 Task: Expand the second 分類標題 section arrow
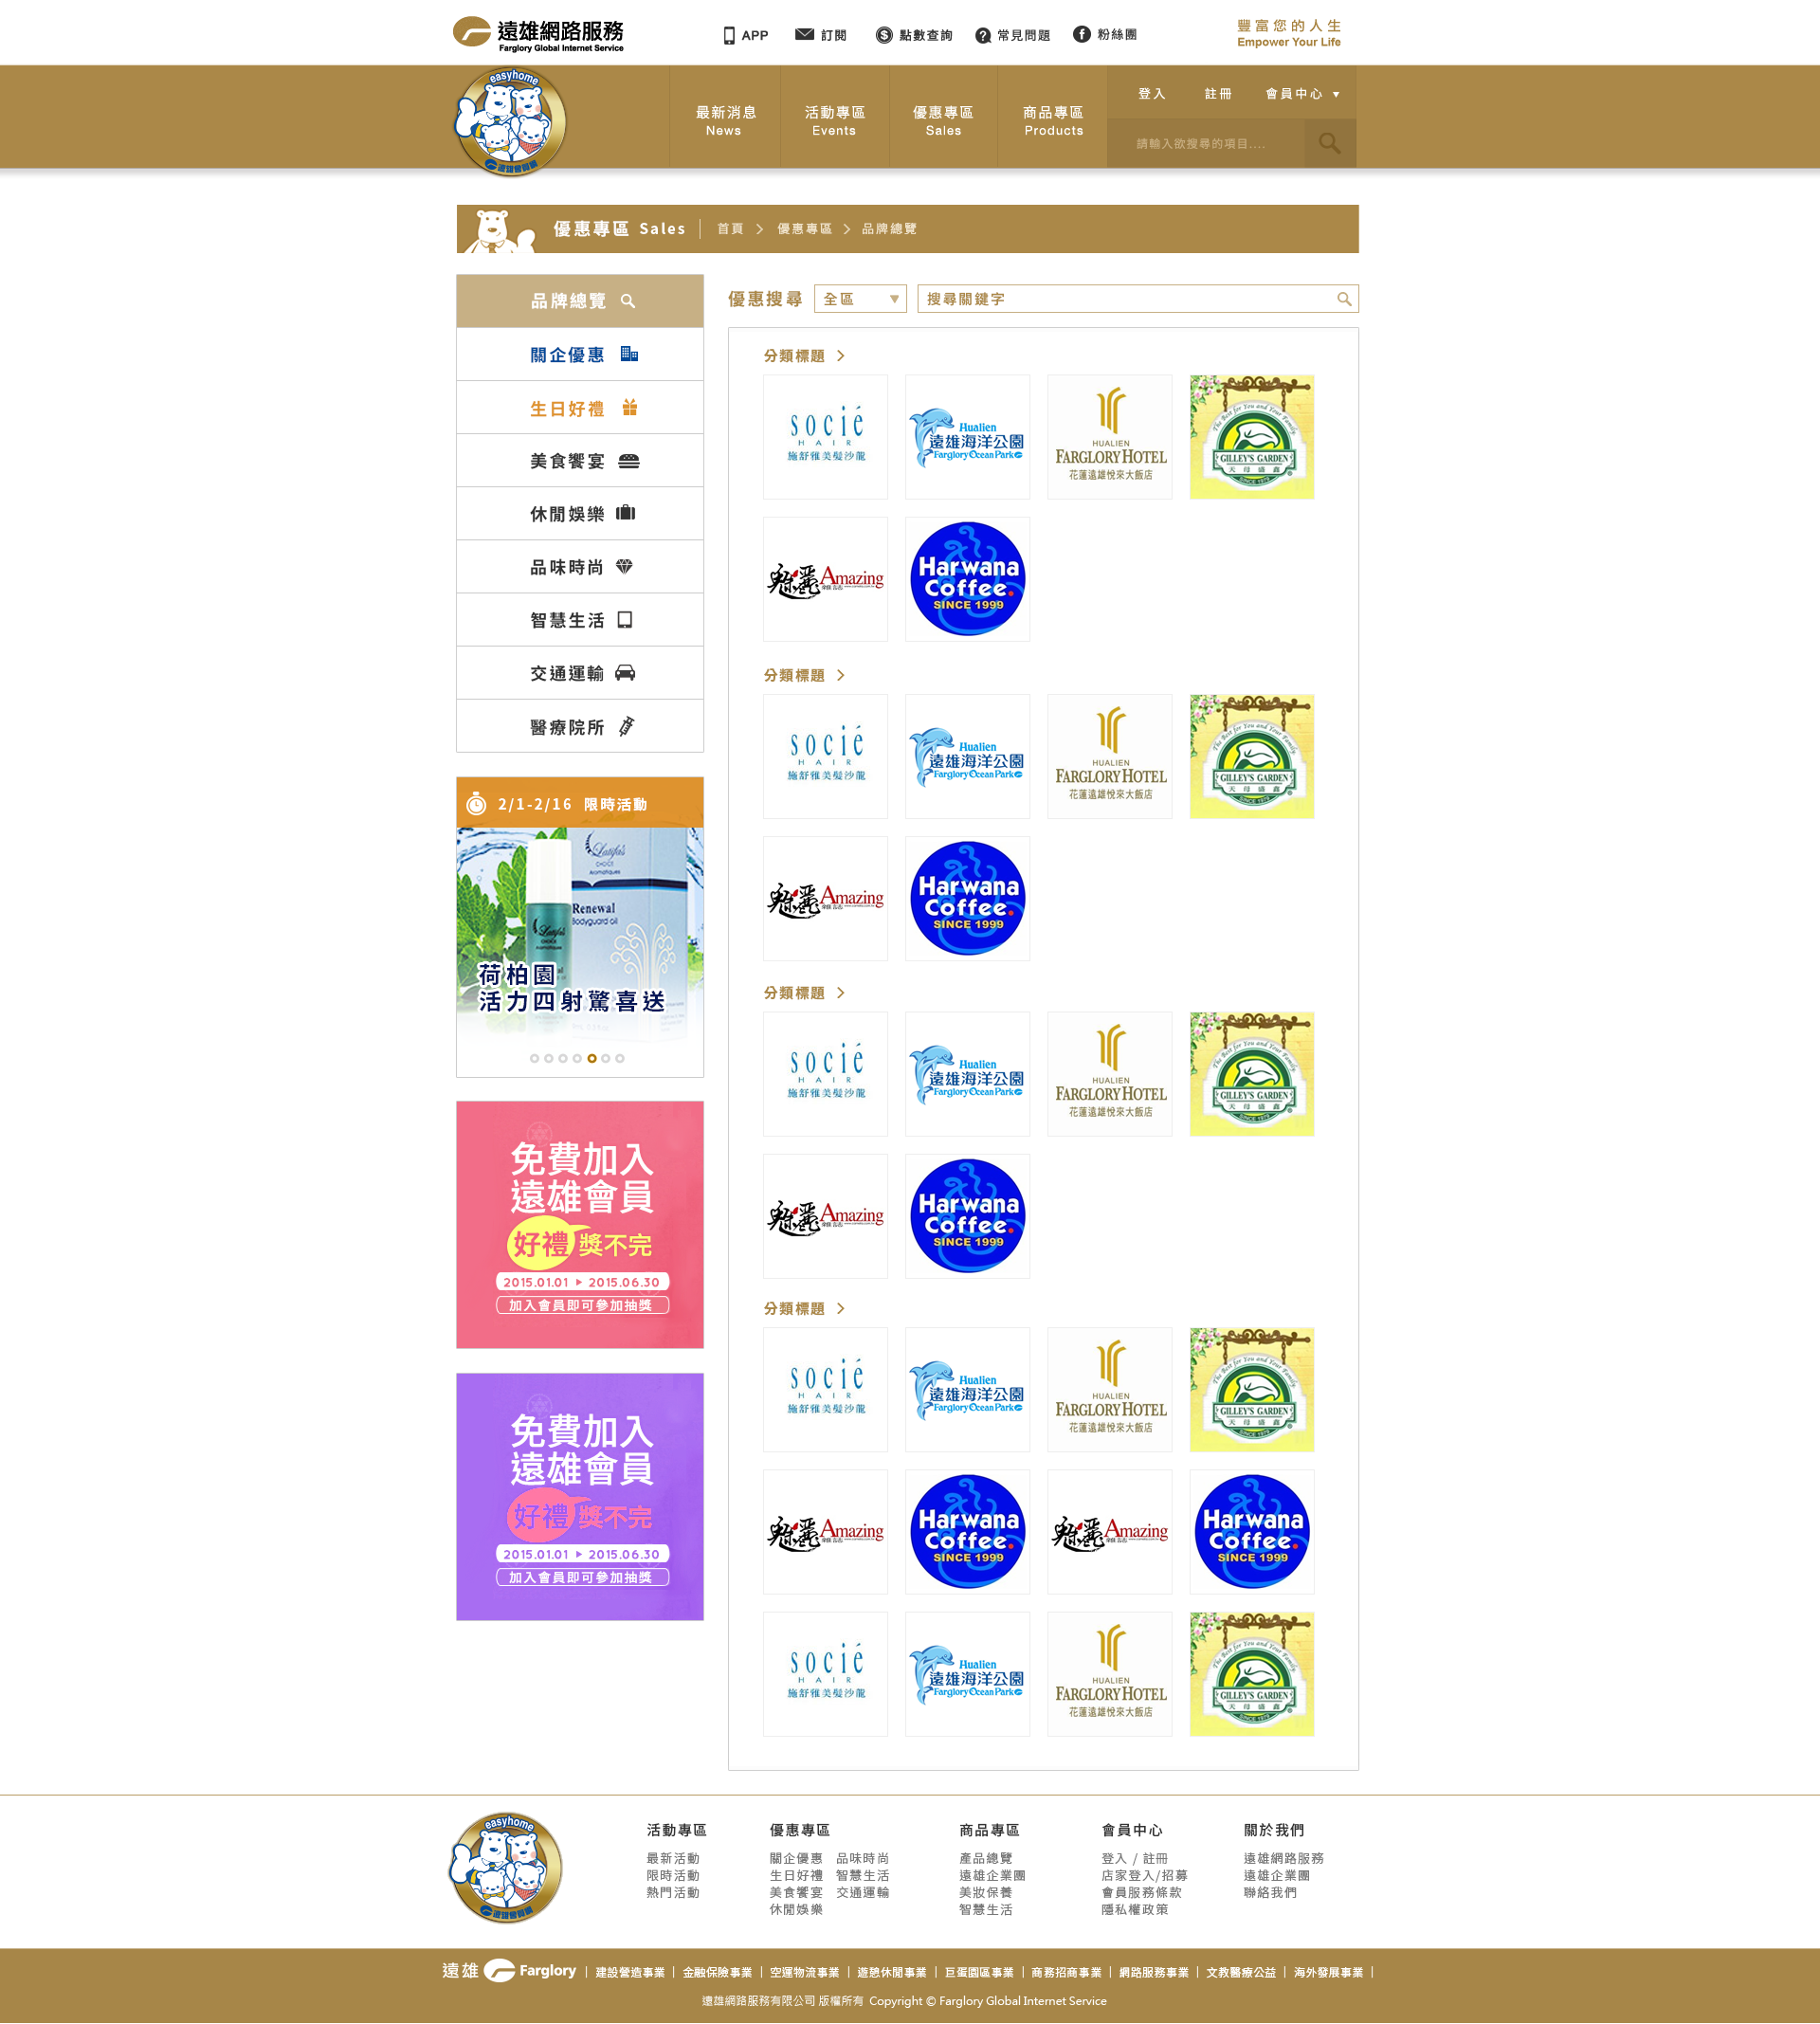[841, 675]
